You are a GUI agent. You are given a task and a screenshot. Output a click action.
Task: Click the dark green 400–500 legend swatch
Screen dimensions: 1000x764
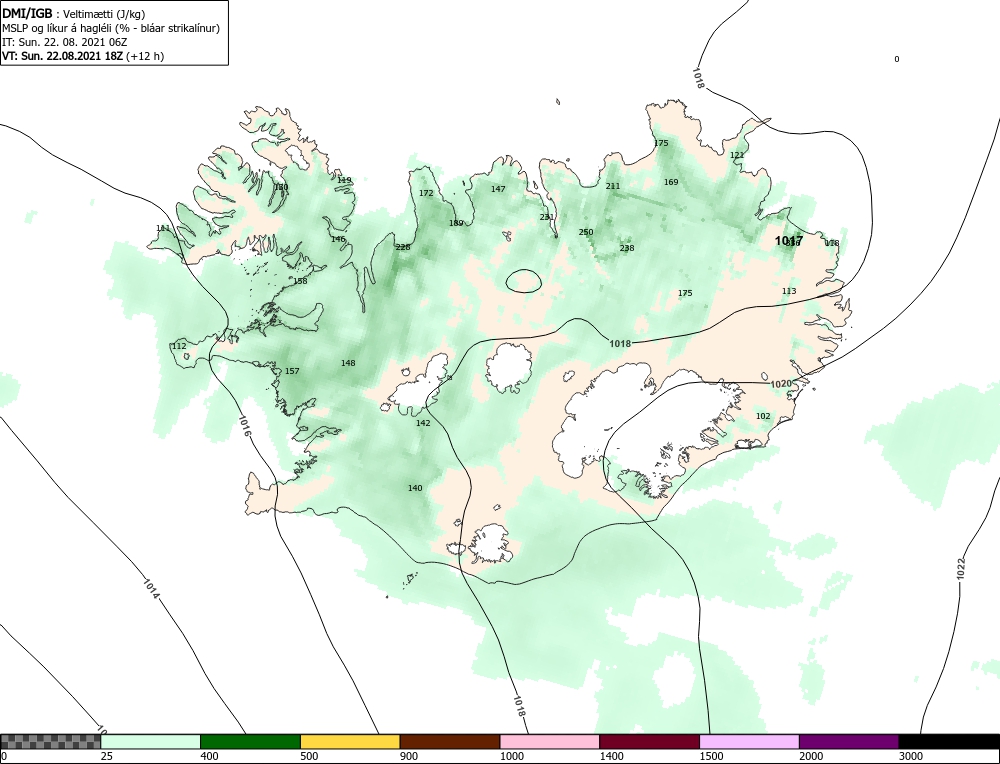click(x=250, y=742)
